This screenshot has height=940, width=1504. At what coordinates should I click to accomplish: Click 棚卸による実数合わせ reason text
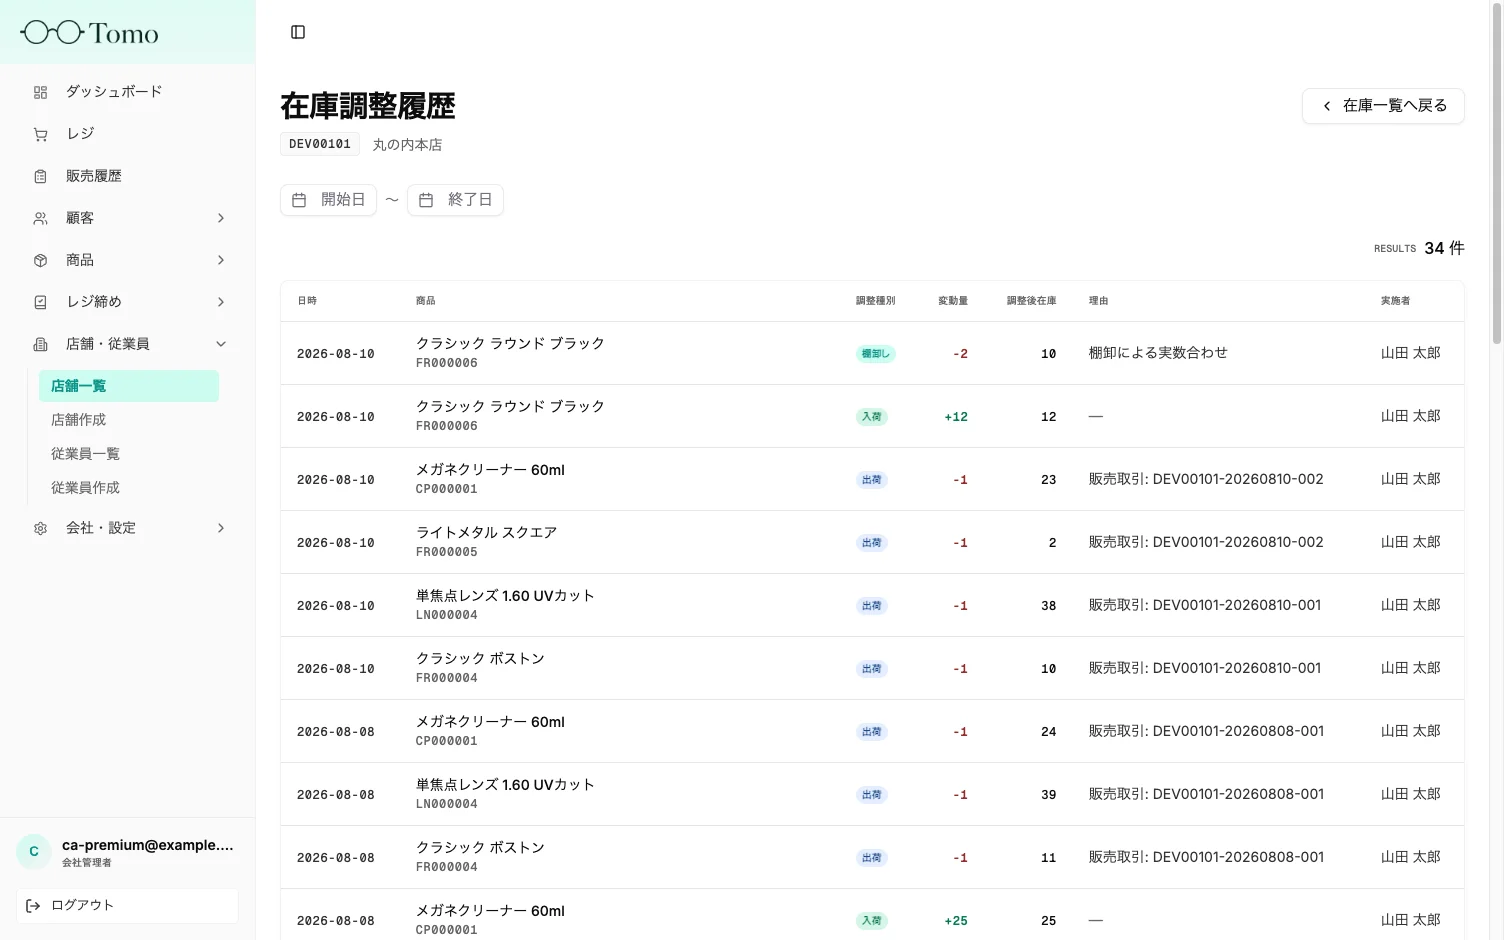(1158, 353)
